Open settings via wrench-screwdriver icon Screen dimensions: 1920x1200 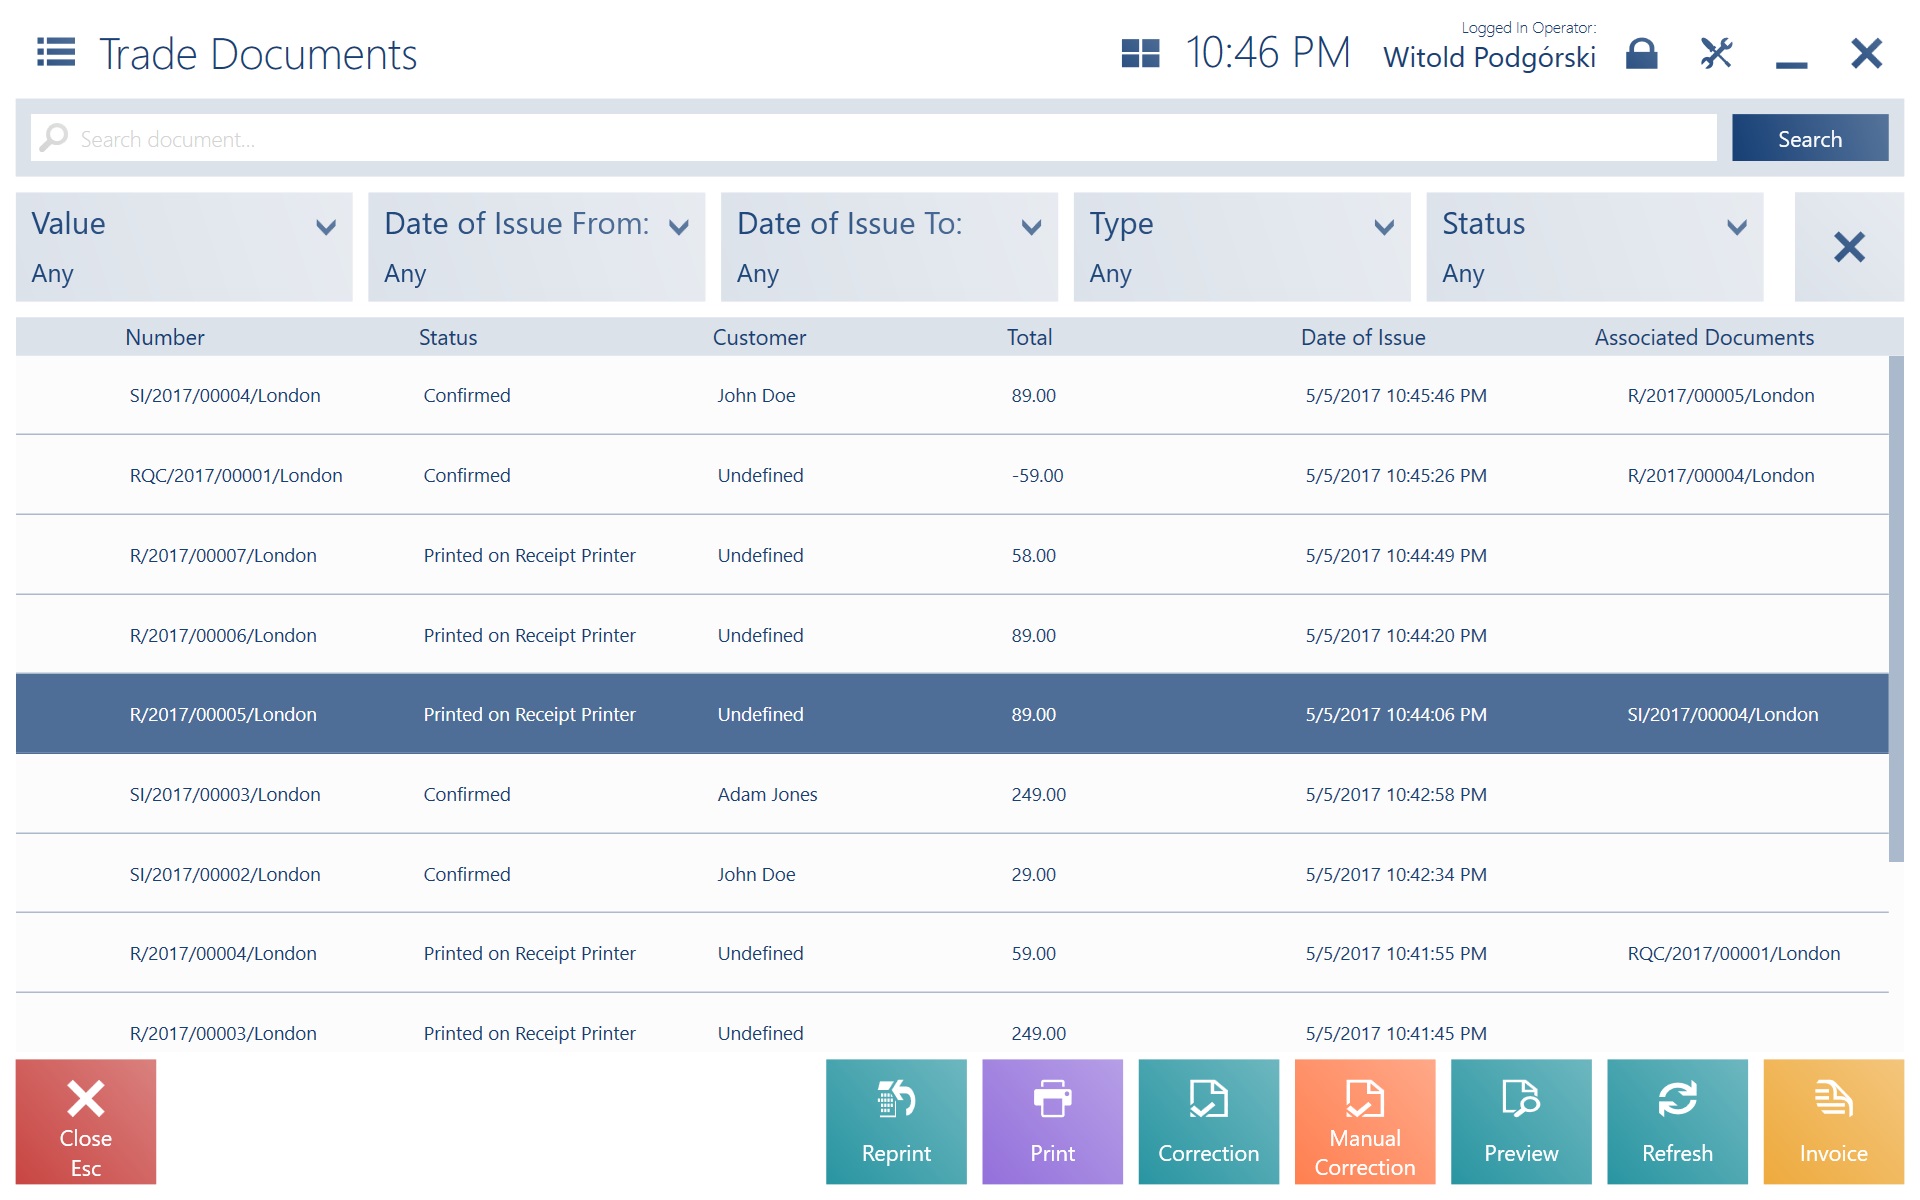pos(1716,53)
